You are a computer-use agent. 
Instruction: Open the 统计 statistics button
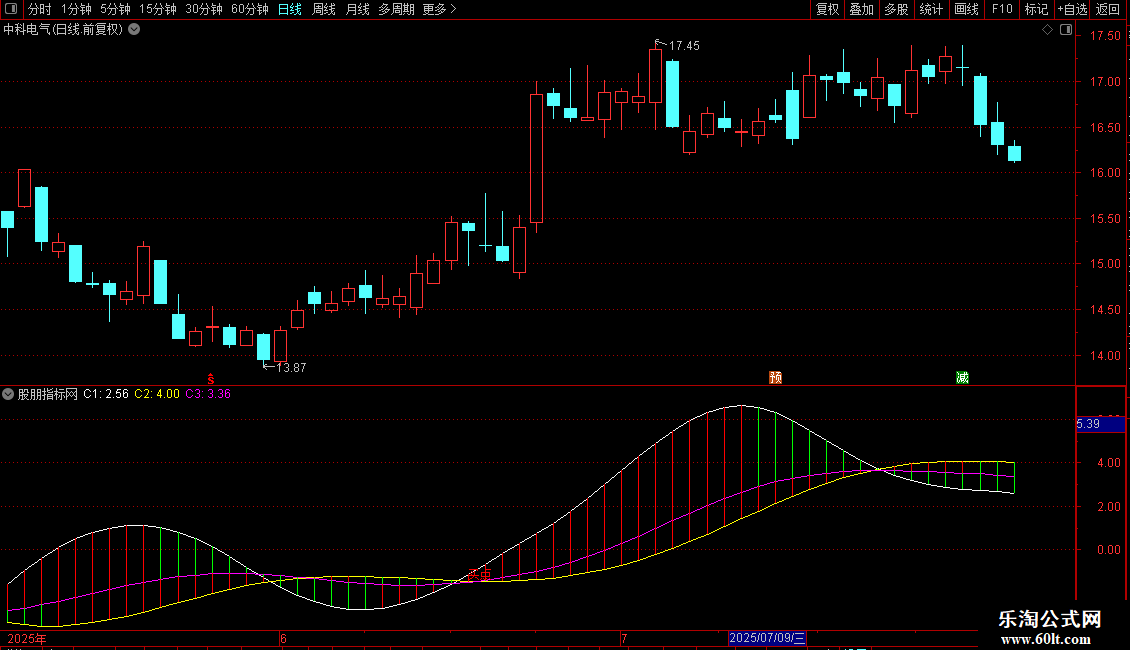(x=930, y=9)
